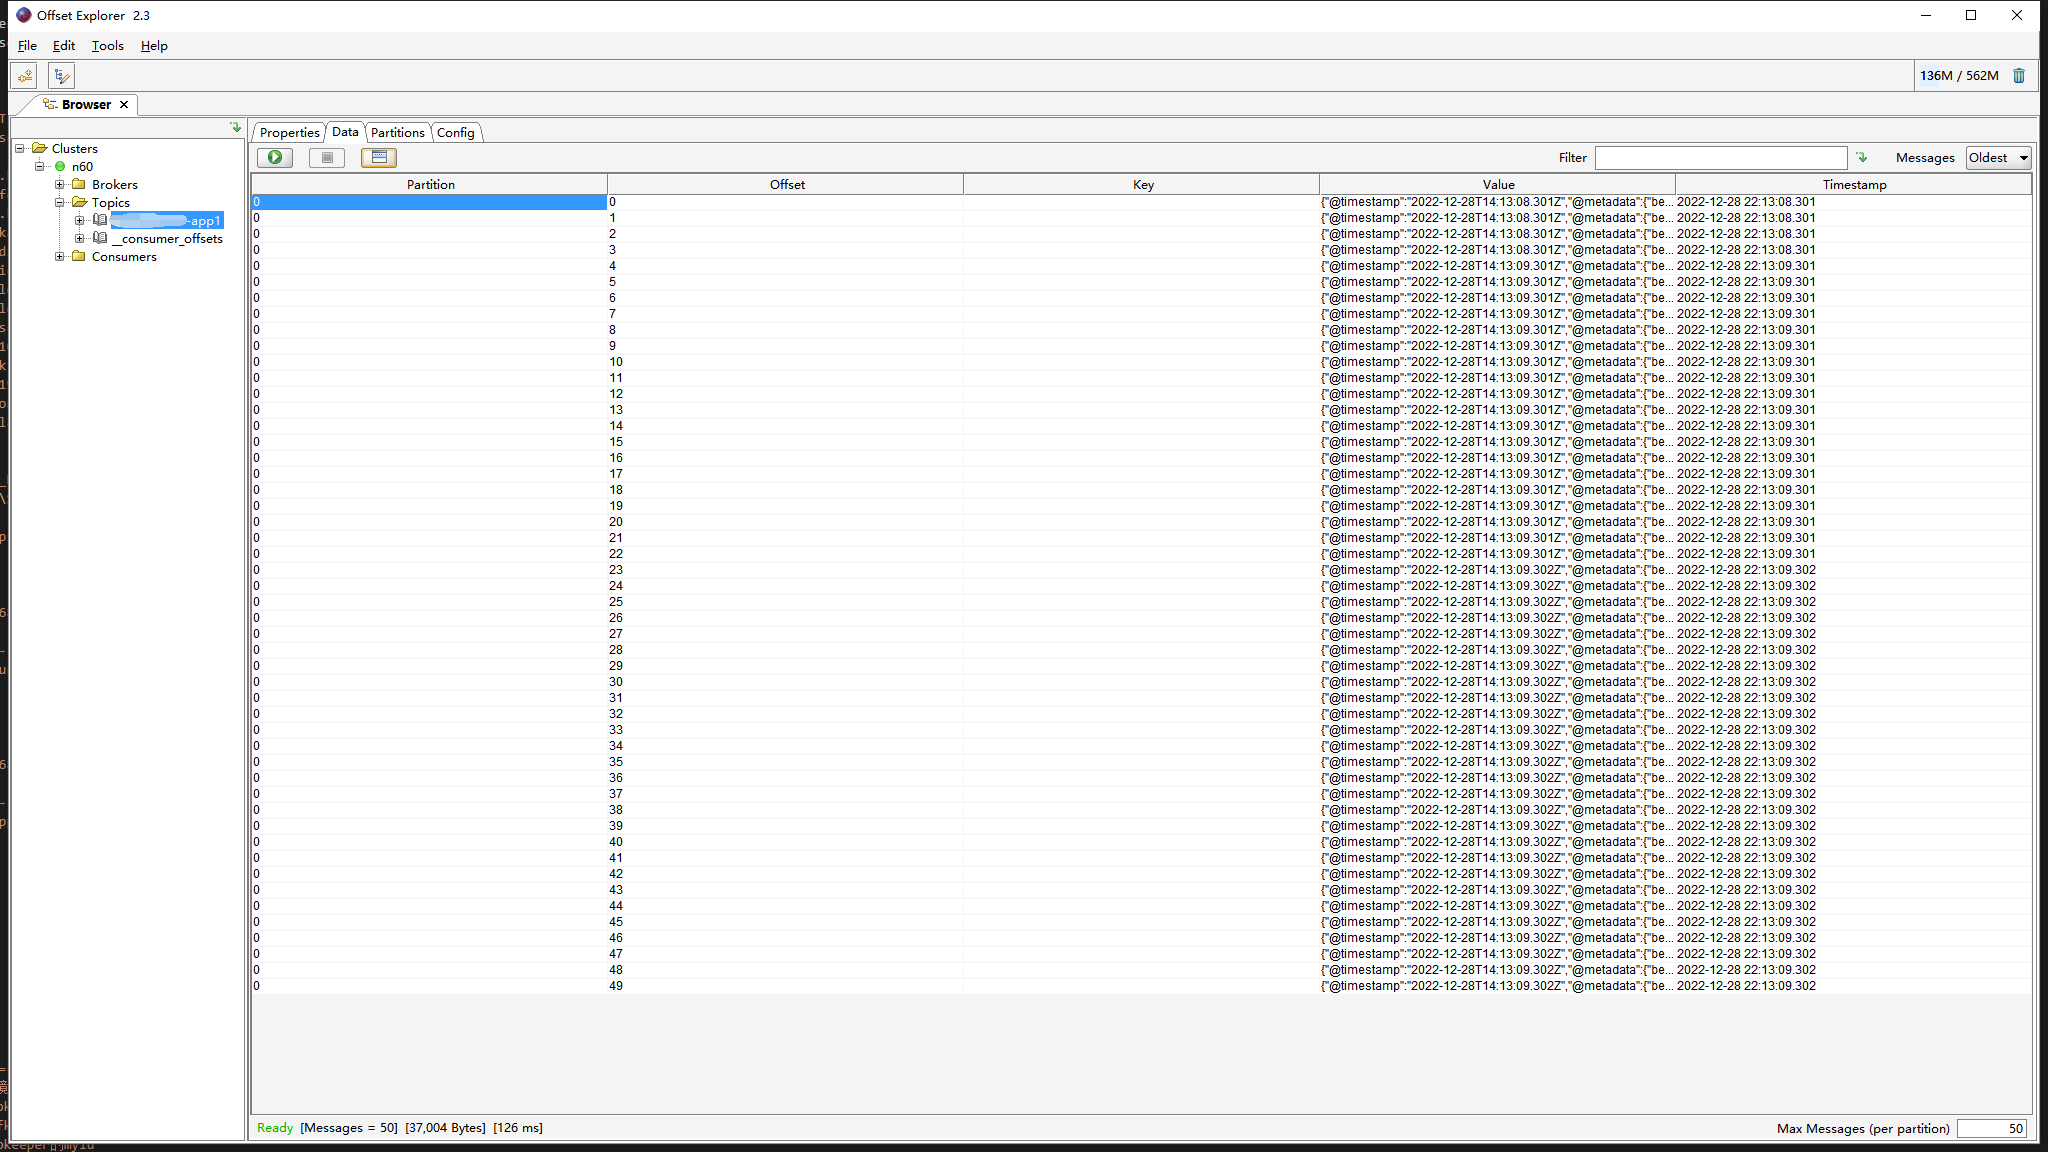
Task: Collapse the Topics folder
Action: [x=60, y=203]
